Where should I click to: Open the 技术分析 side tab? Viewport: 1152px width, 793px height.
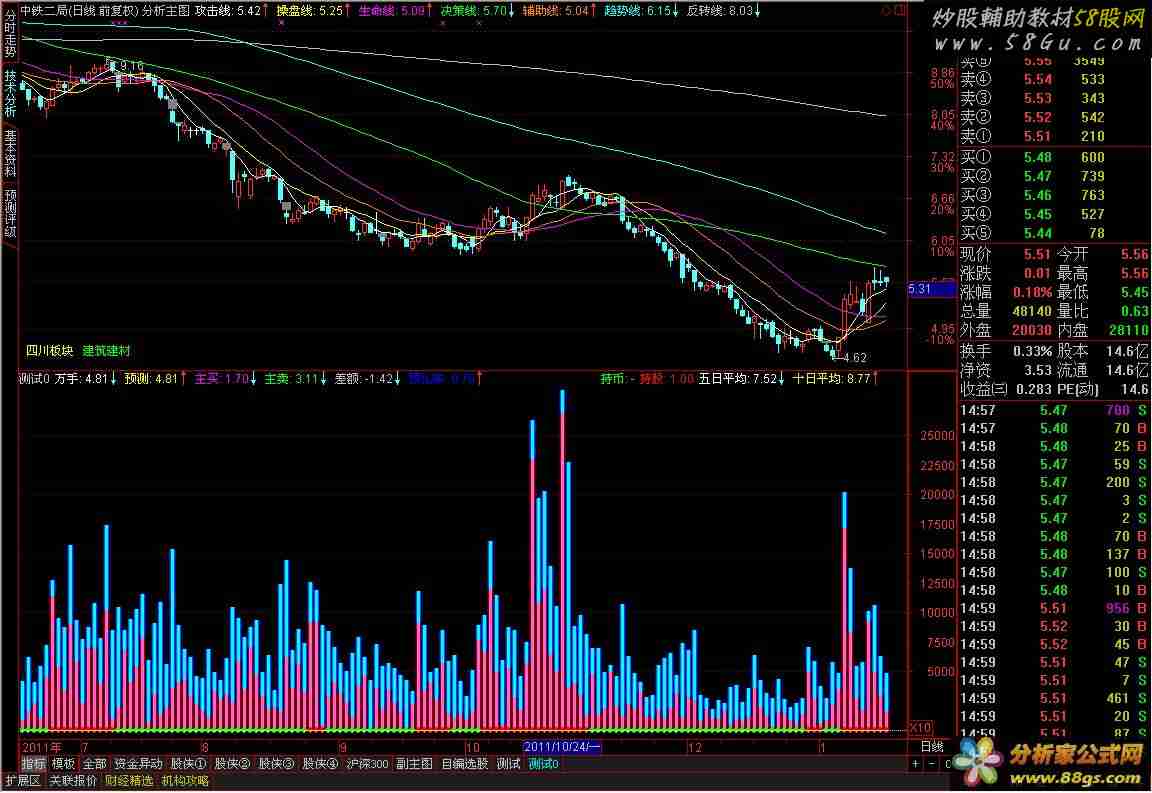click(10, 93)
